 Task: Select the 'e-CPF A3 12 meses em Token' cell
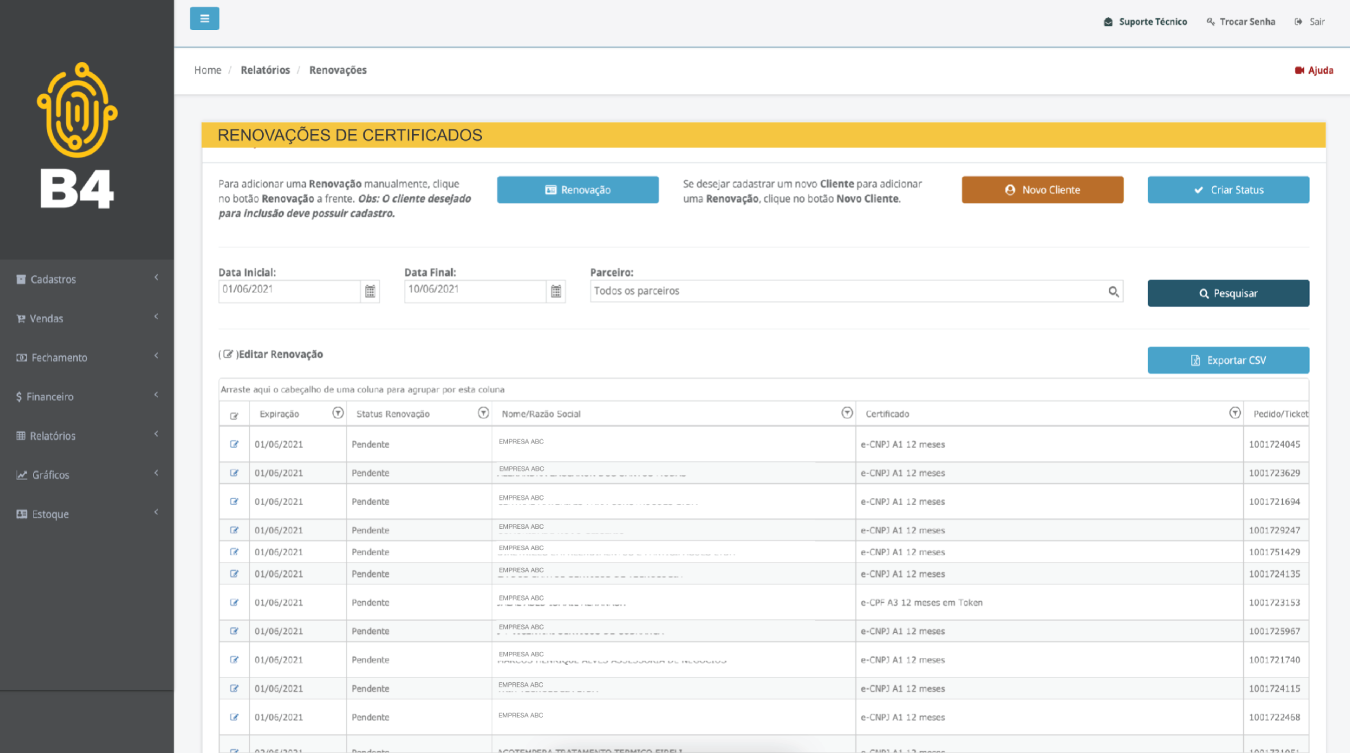(x=1050, y=602)
